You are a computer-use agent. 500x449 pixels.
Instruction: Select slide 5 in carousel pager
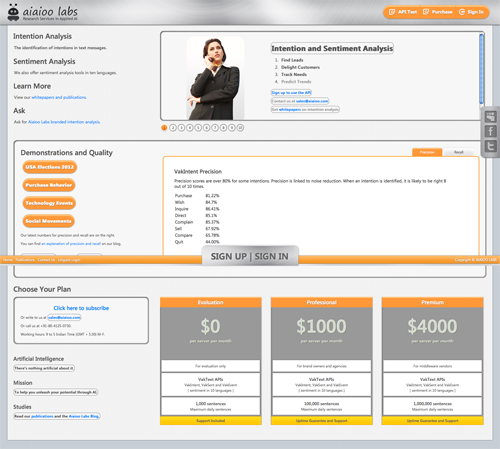pyautogui.click(x=198, y=128)
